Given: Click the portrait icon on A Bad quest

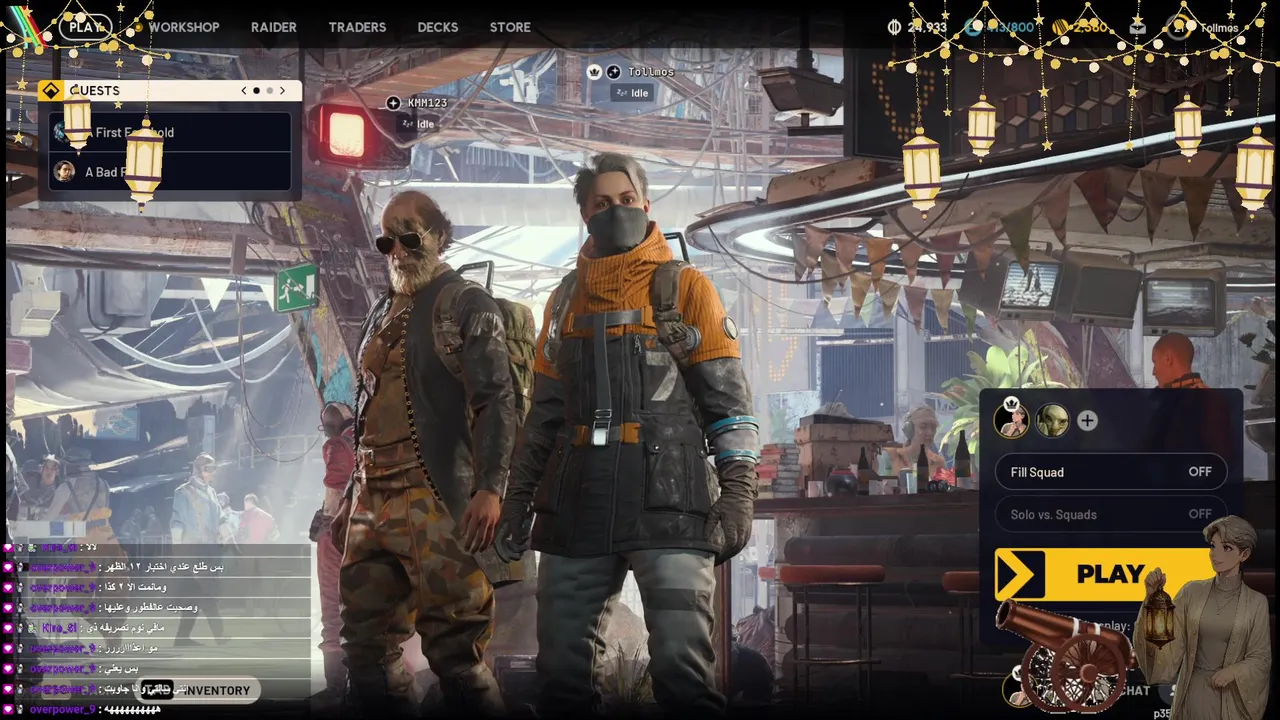Looking at the screenshot, I should click(64, 171).
